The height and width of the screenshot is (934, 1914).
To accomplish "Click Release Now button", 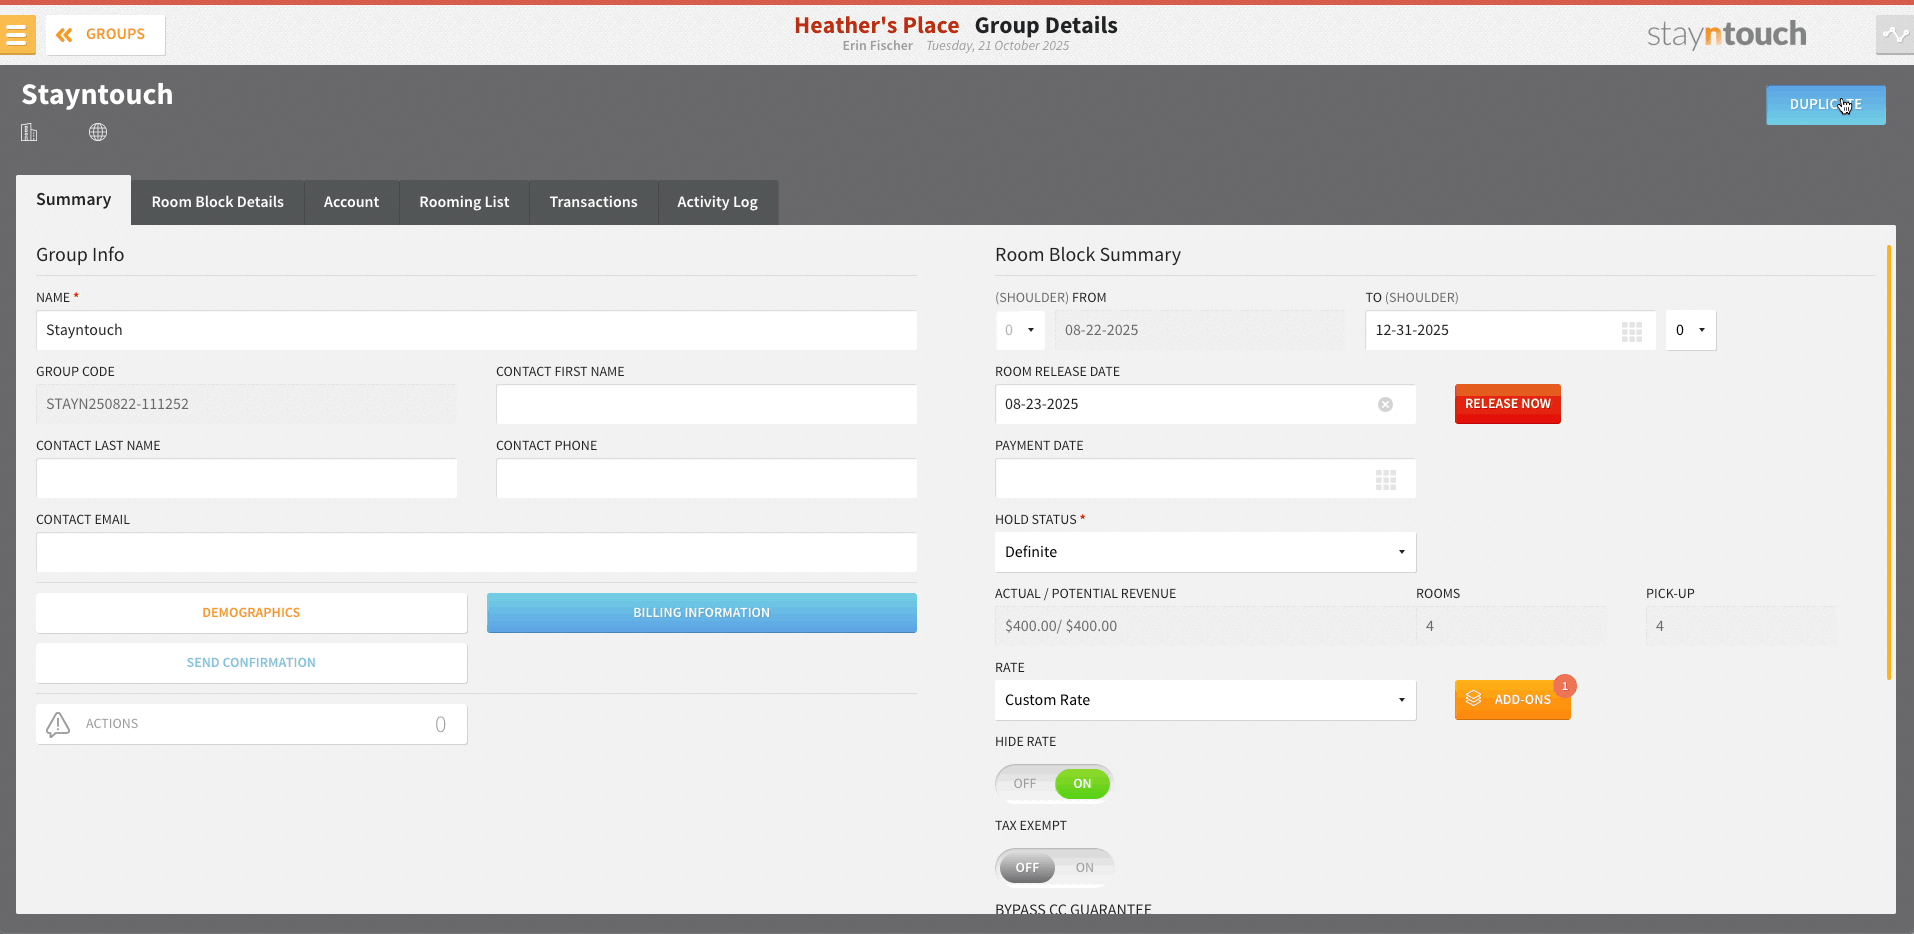I will point(1507,404).
